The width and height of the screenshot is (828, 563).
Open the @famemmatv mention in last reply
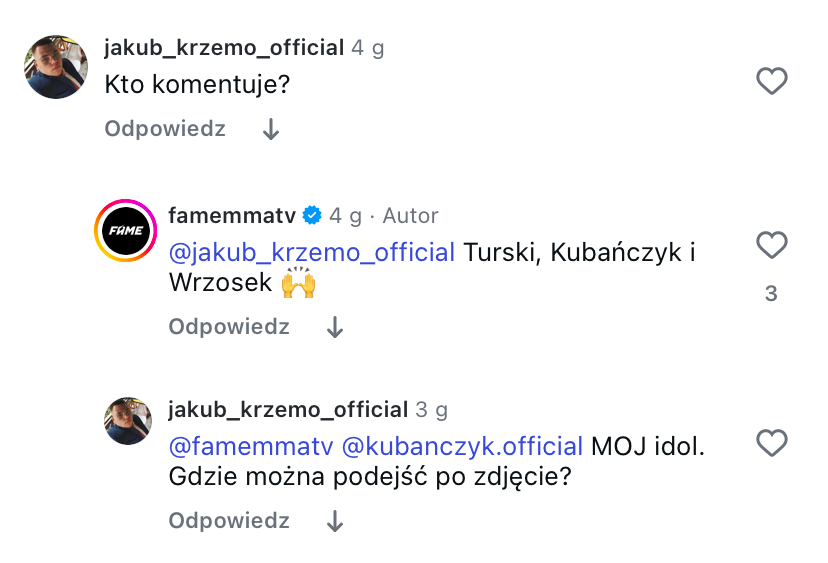(251, 446)
